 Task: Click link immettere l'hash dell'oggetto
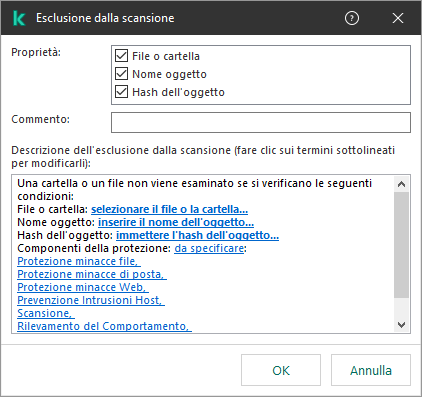pos(197,235)
